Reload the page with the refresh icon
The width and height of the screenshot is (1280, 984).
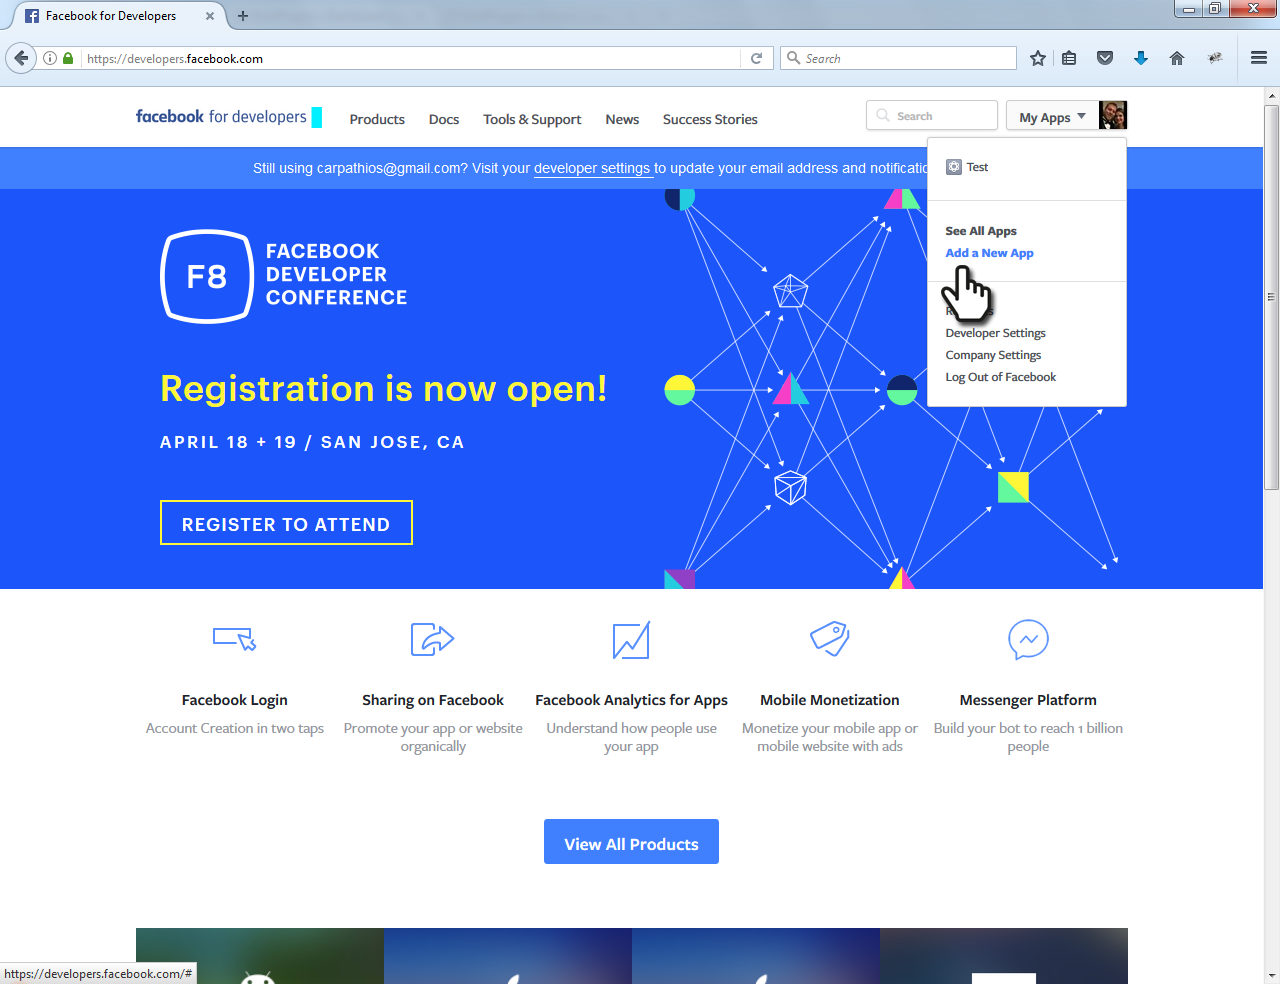(x=757, y=58)
